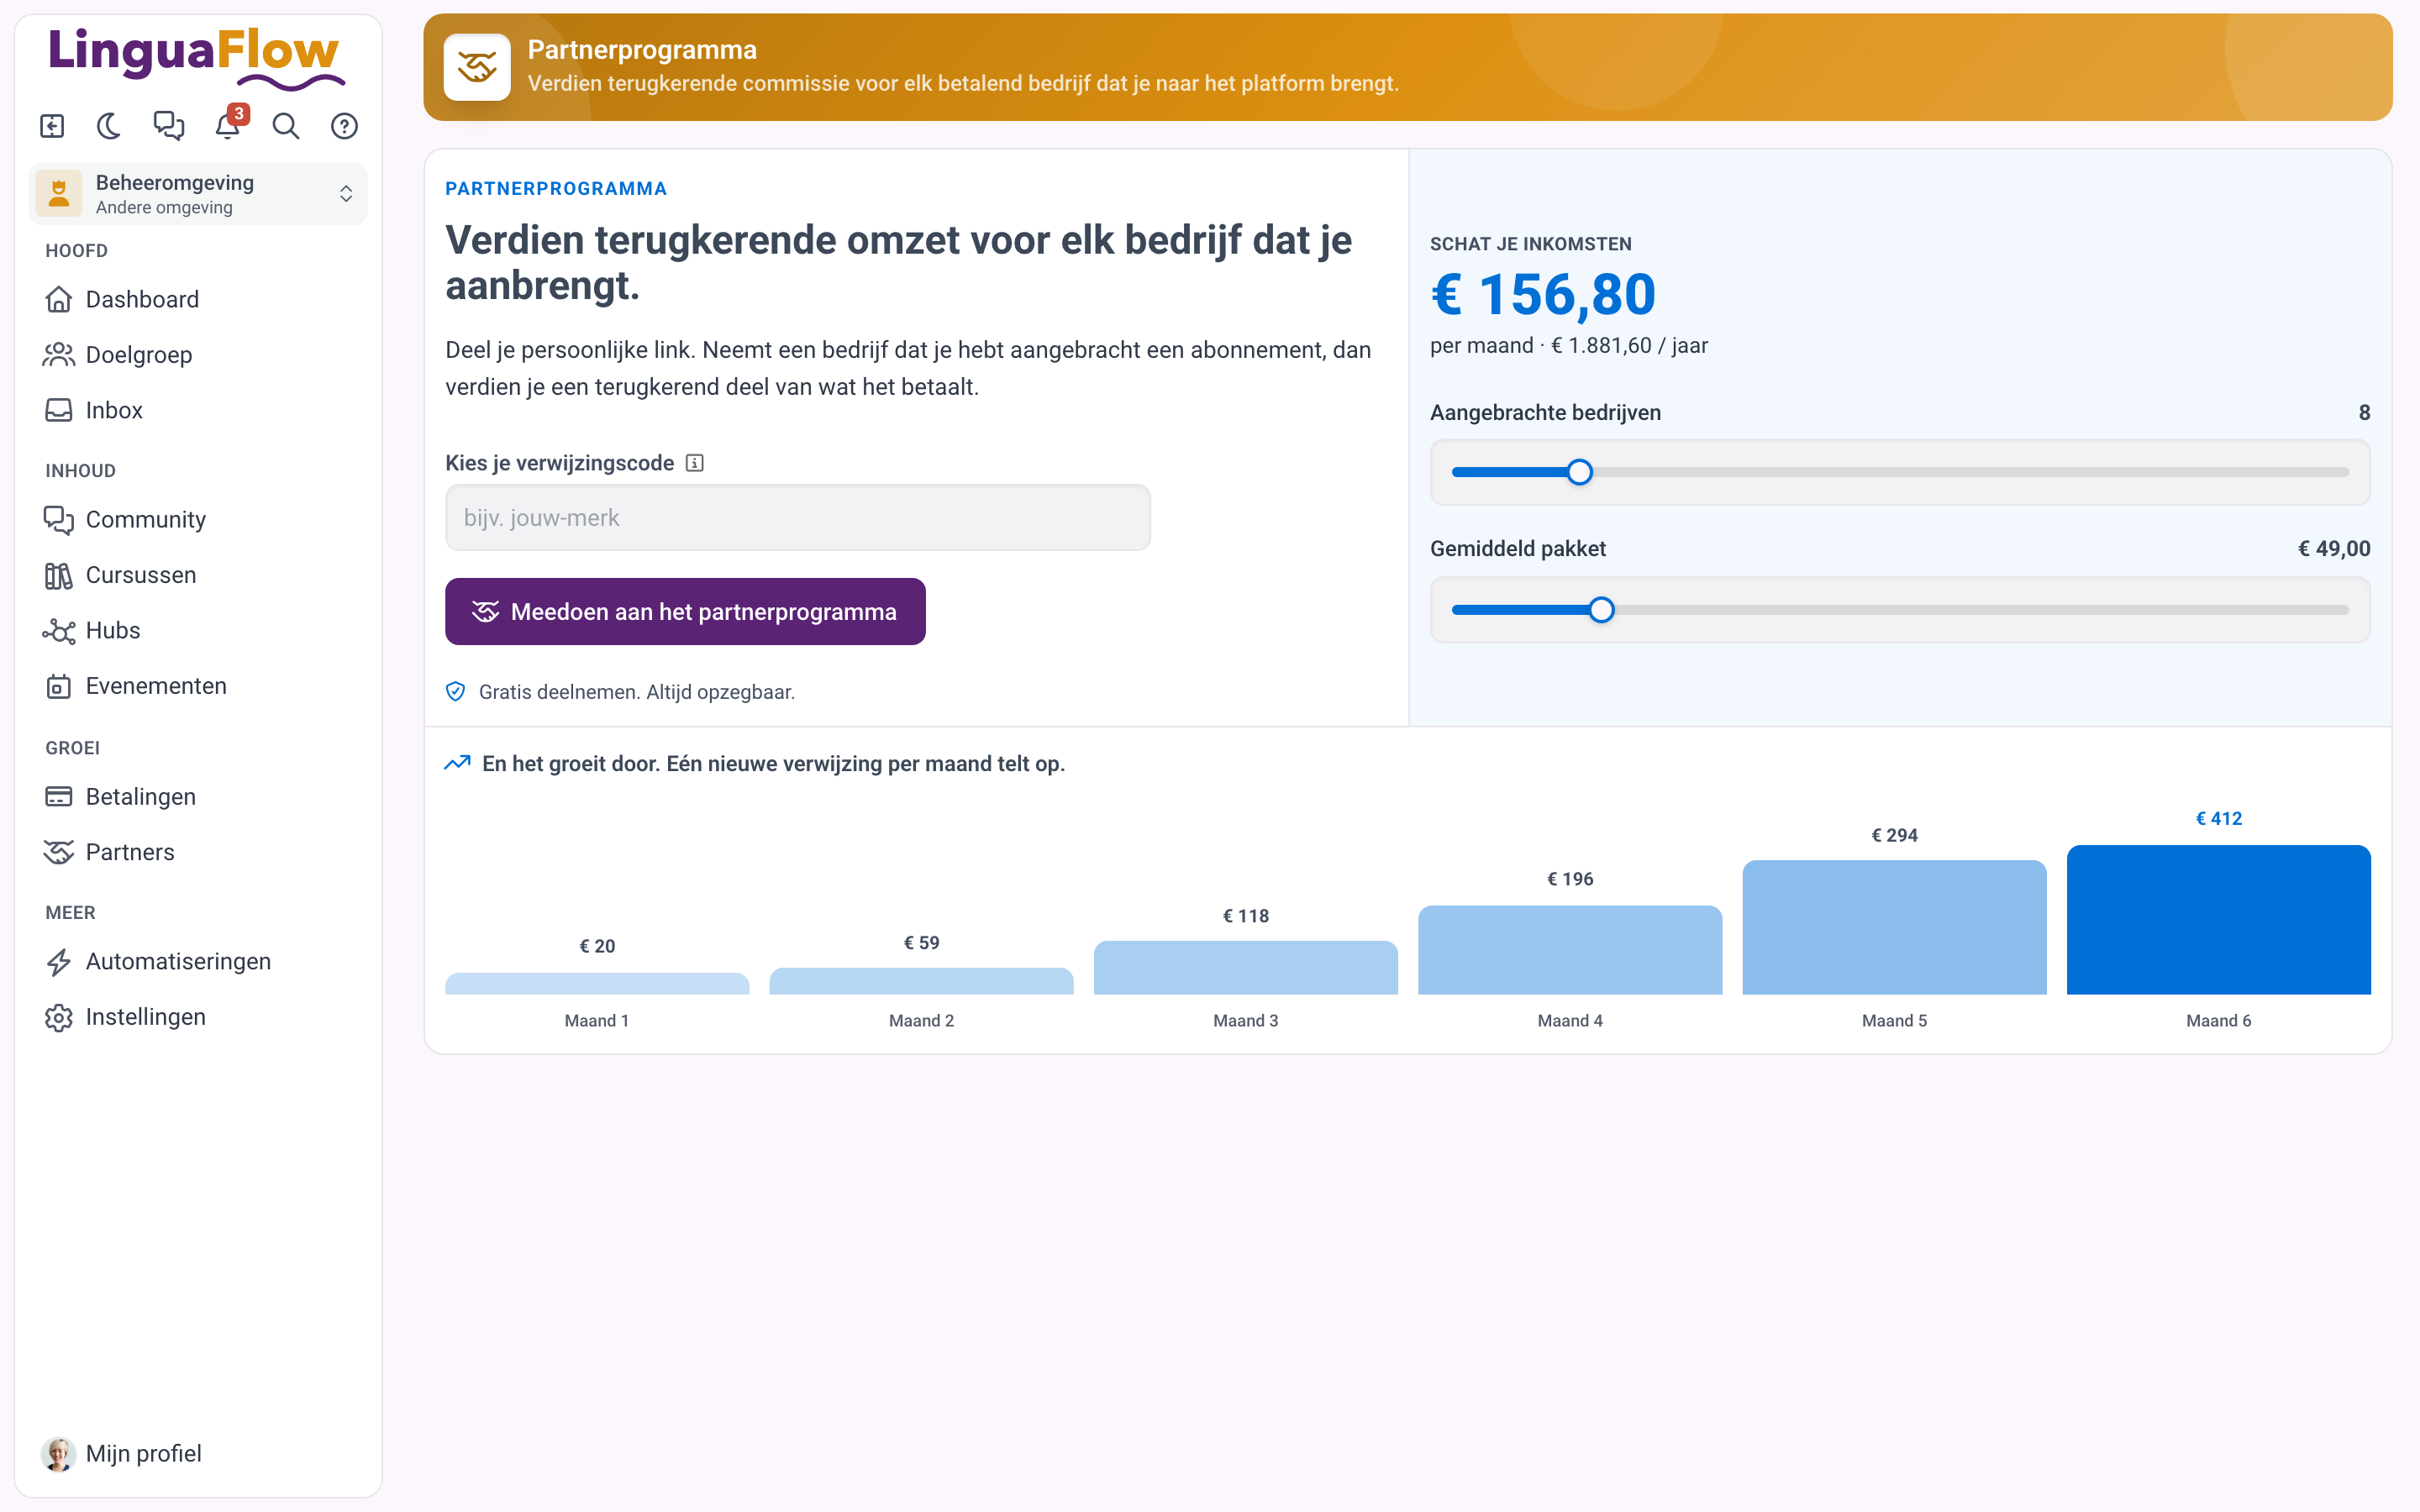Click the Hubs network icon
This screenshot has height=1512, width=2420.
click(59, 630)
